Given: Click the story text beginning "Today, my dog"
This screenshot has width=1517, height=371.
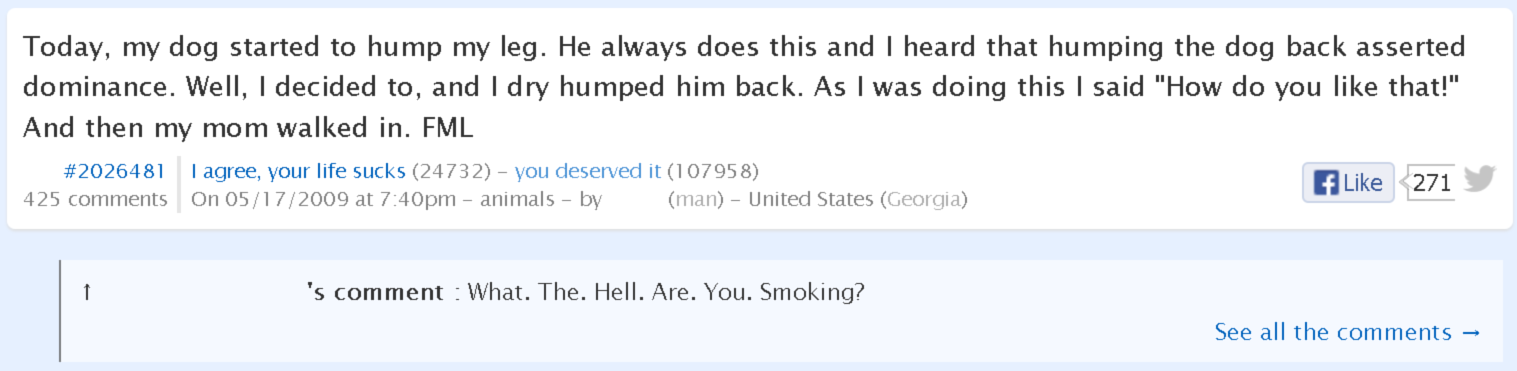Looking at the screenshot, I should [x=743, y=88].
